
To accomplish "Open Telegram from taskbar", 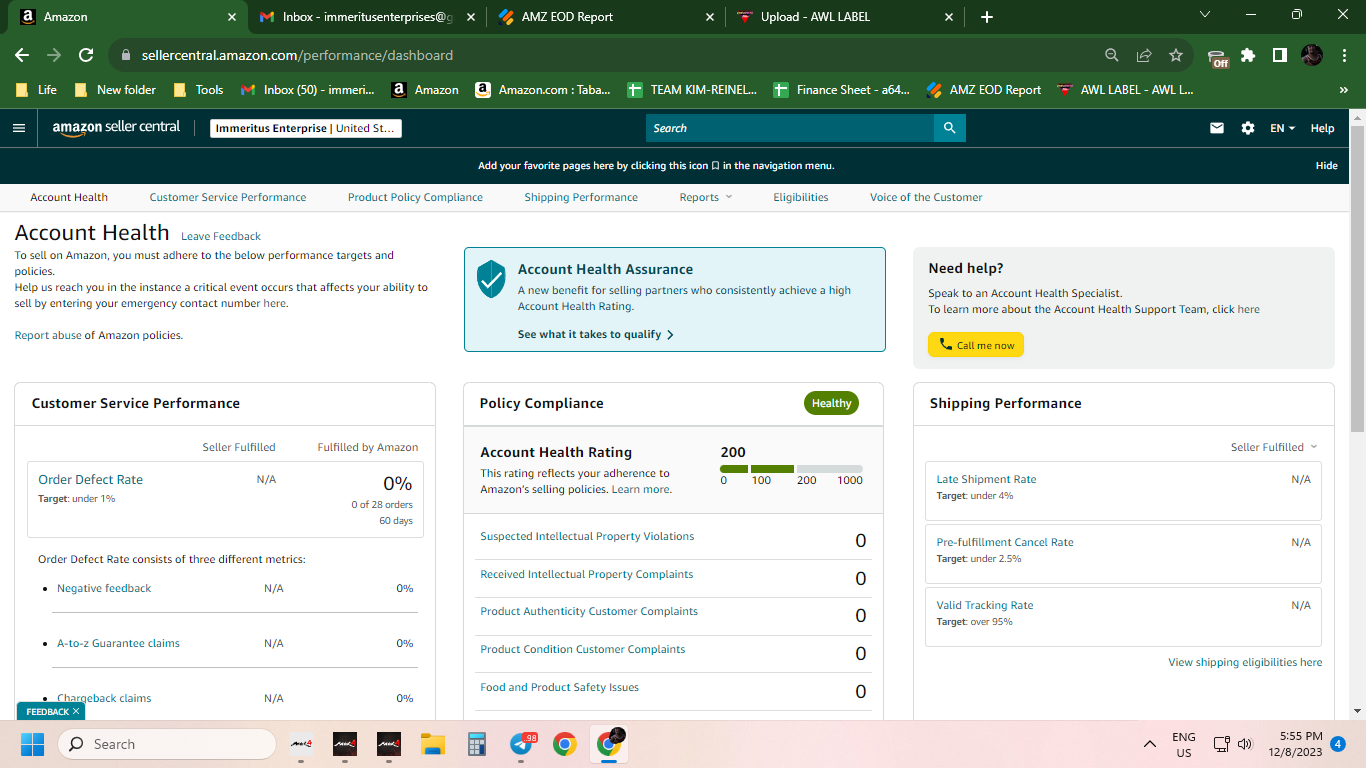I will click(521, 744).
